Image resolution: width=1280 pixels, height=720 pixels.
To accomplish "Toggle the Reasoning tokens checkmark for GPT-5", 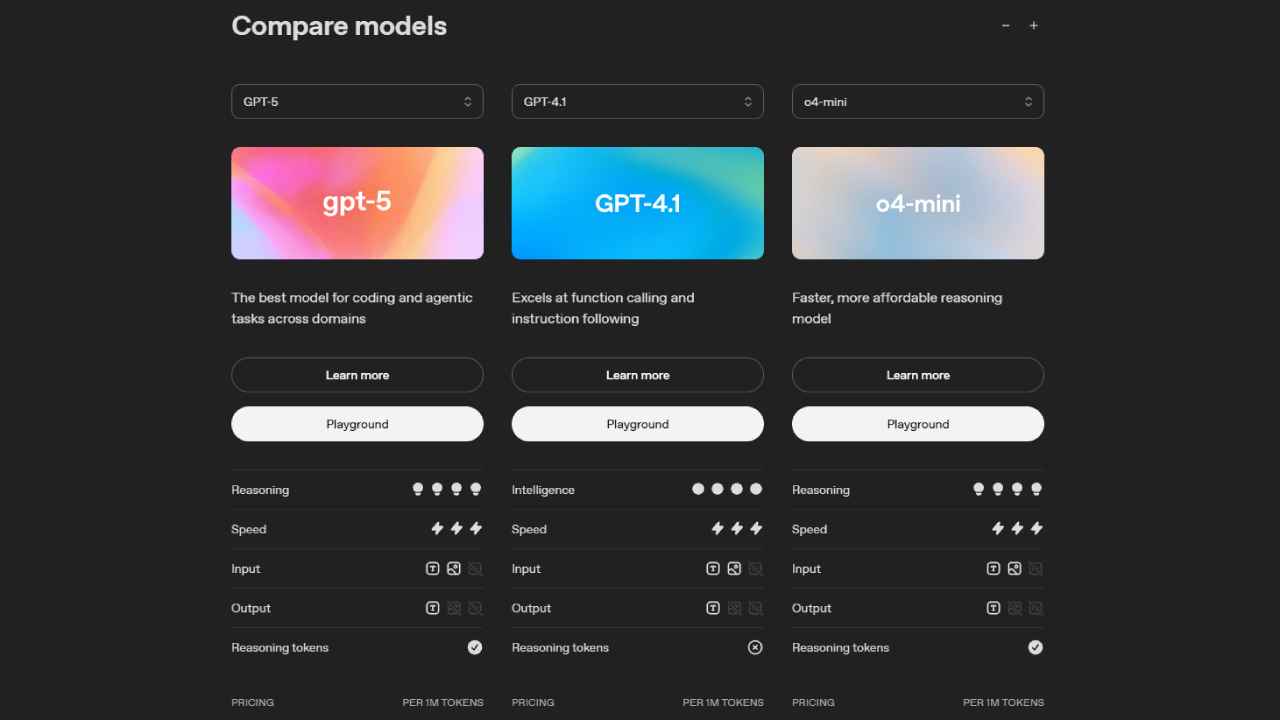I will click(x=475, y=647).
